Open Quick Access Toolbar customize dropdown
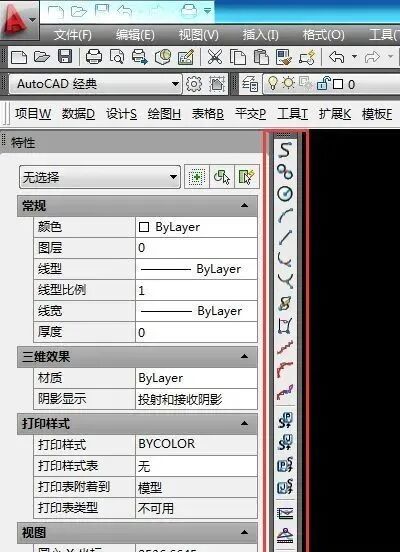The image size is (400, 552). (x=208, y=11)
